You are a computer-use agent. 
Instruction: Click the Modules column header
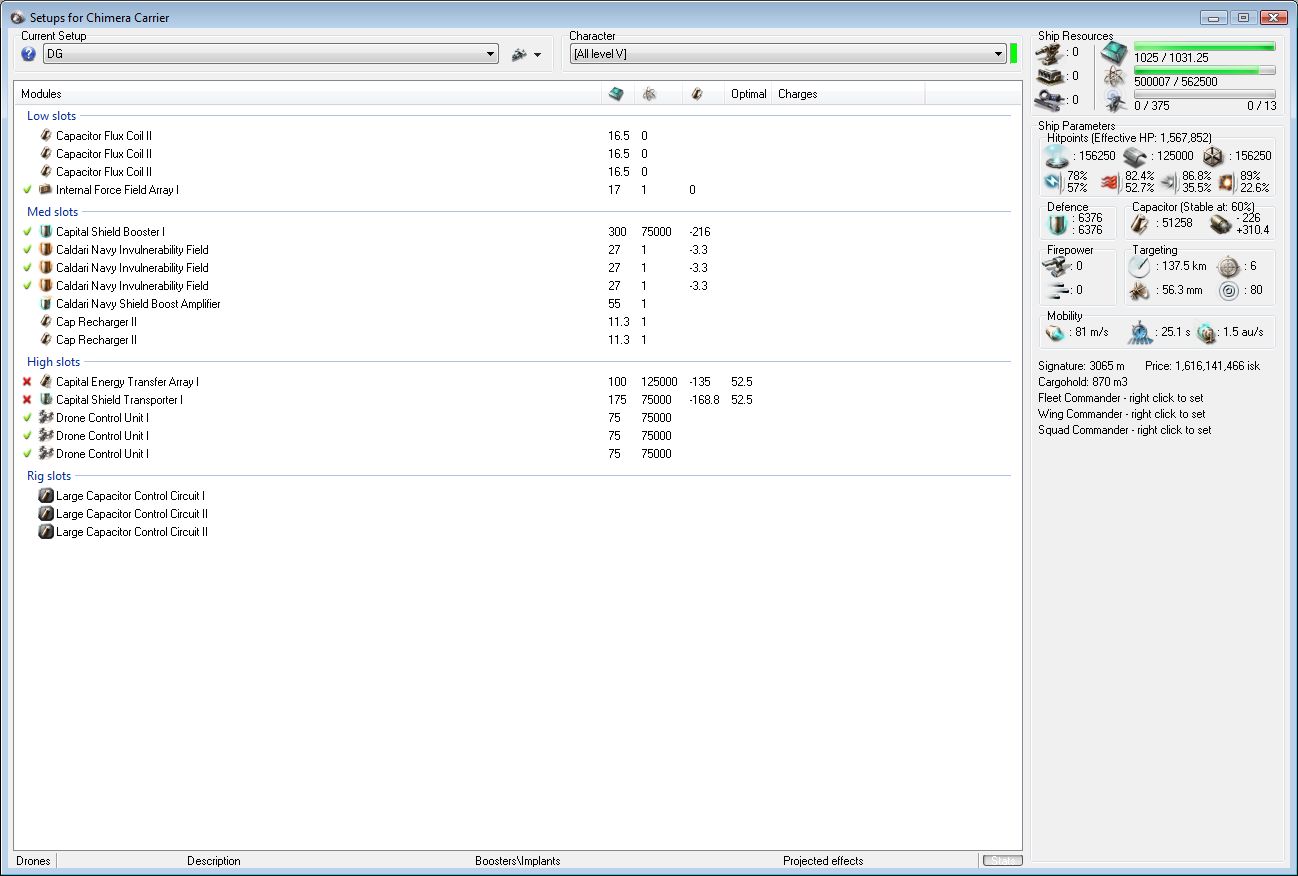pos(308,94)
